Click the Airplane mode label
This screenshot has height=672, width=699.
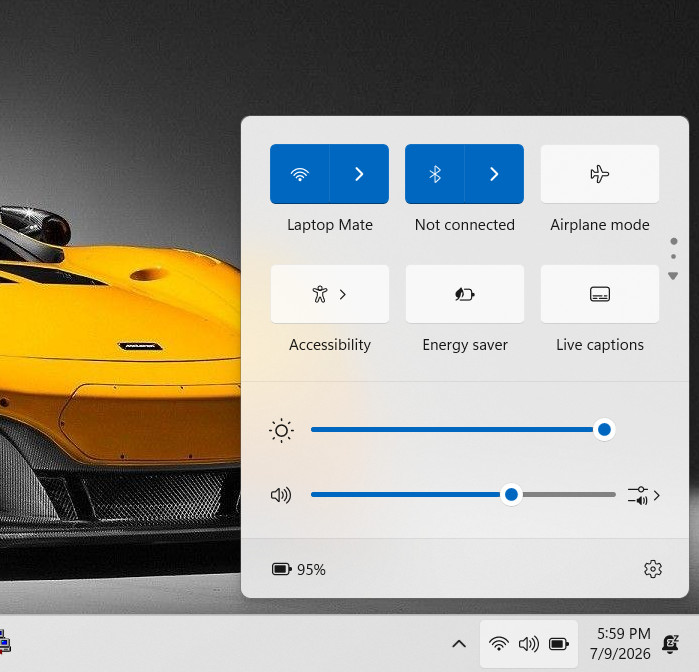point(600,225)
